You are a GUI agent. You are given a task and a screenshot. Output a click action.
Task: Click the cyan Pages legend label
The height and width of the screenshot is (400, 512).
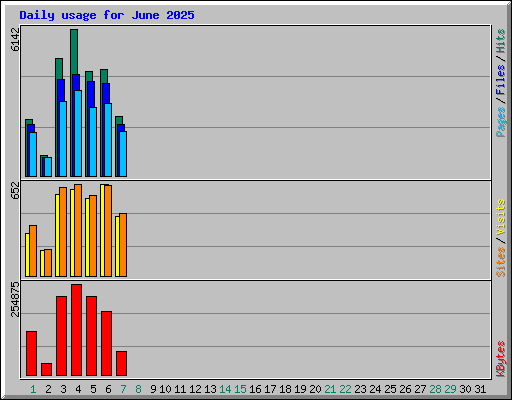(x=500, y=122)
